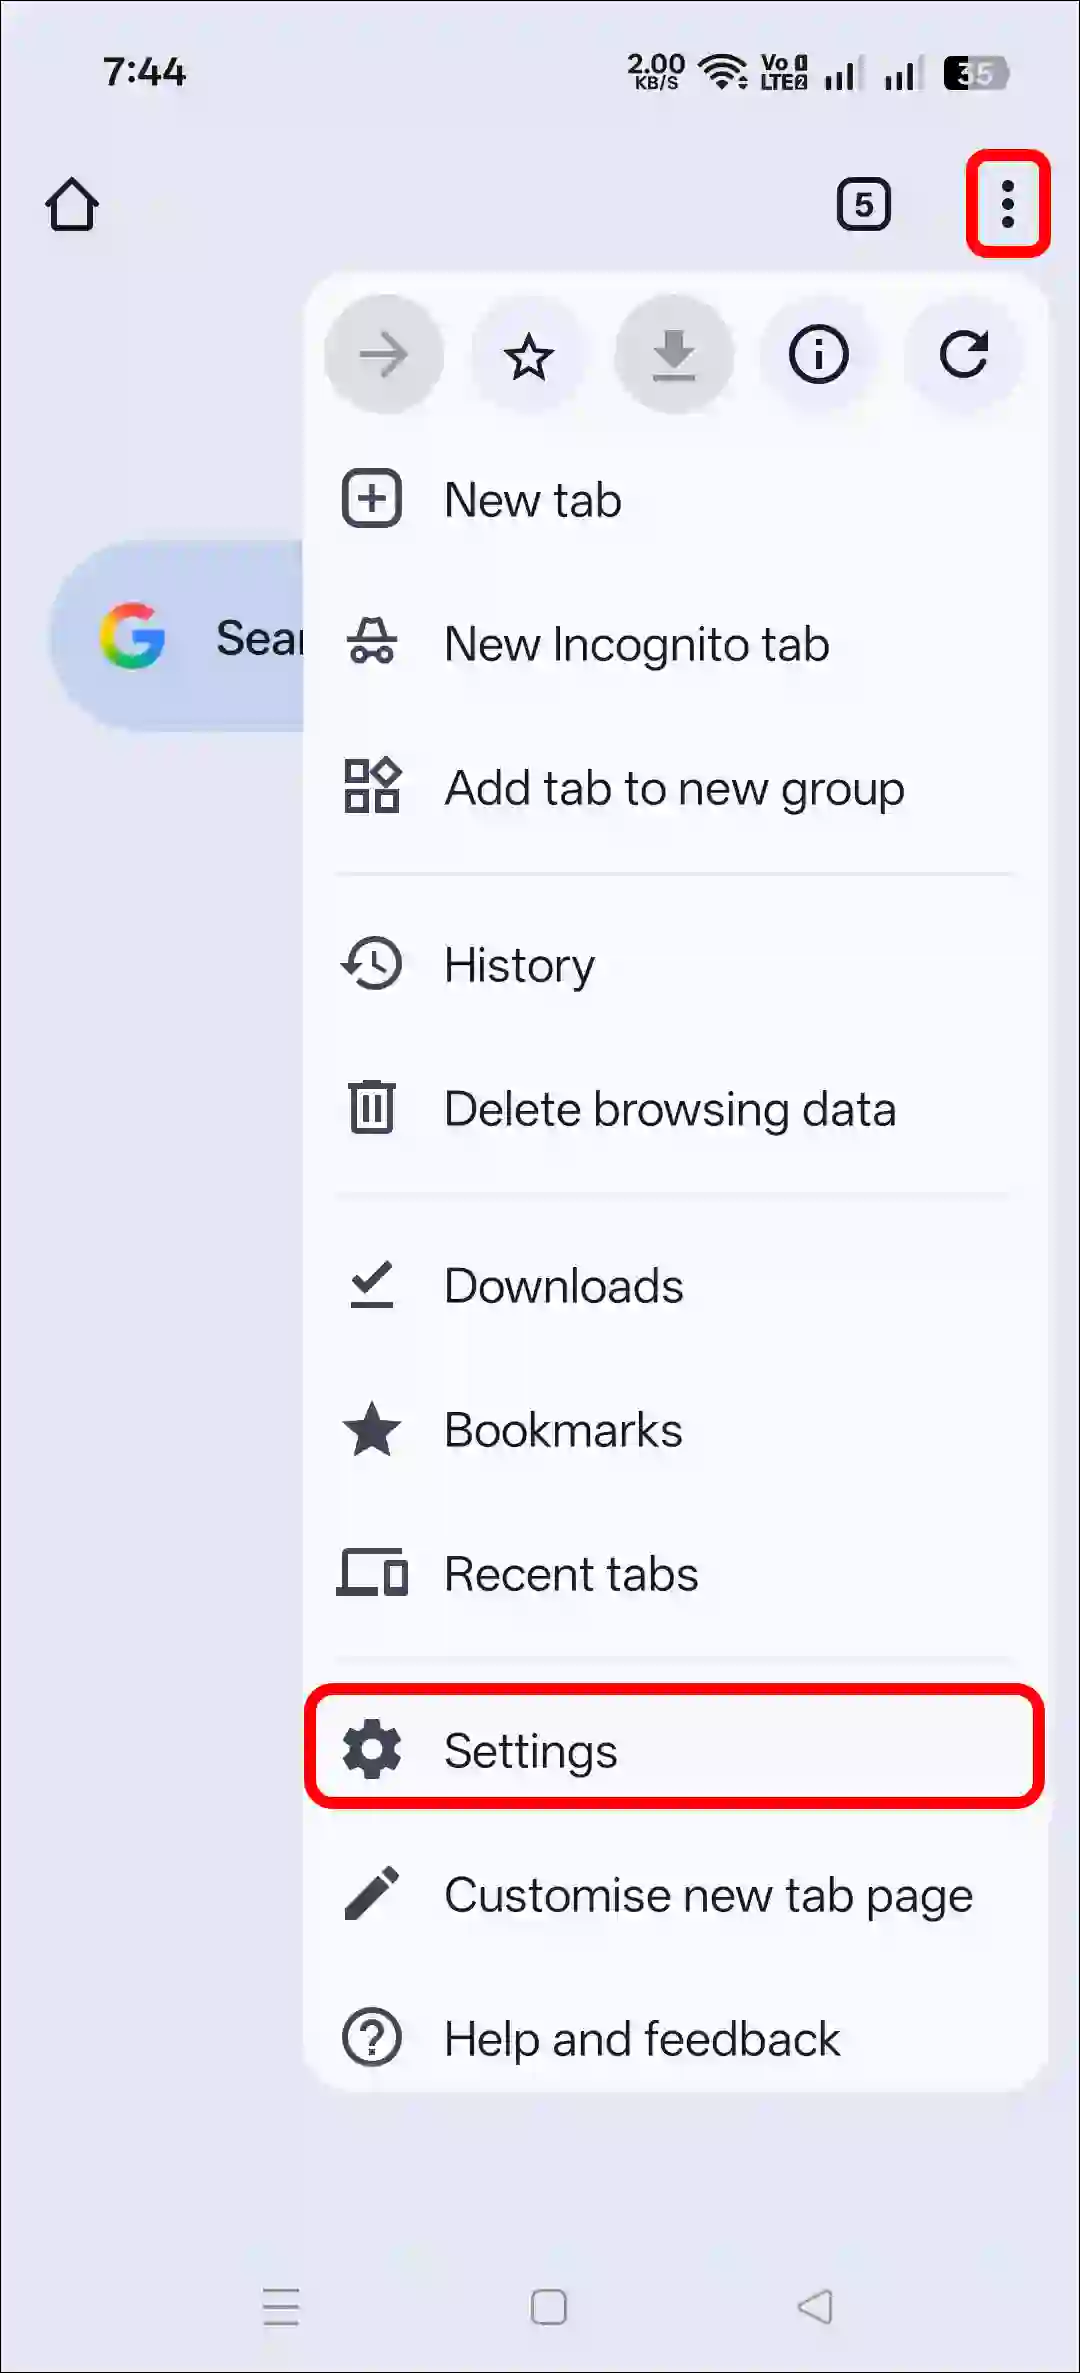This screenshot has height=2373, width=1080.
Task: Open a New Incognito tab
Action: tap(636, 644)
